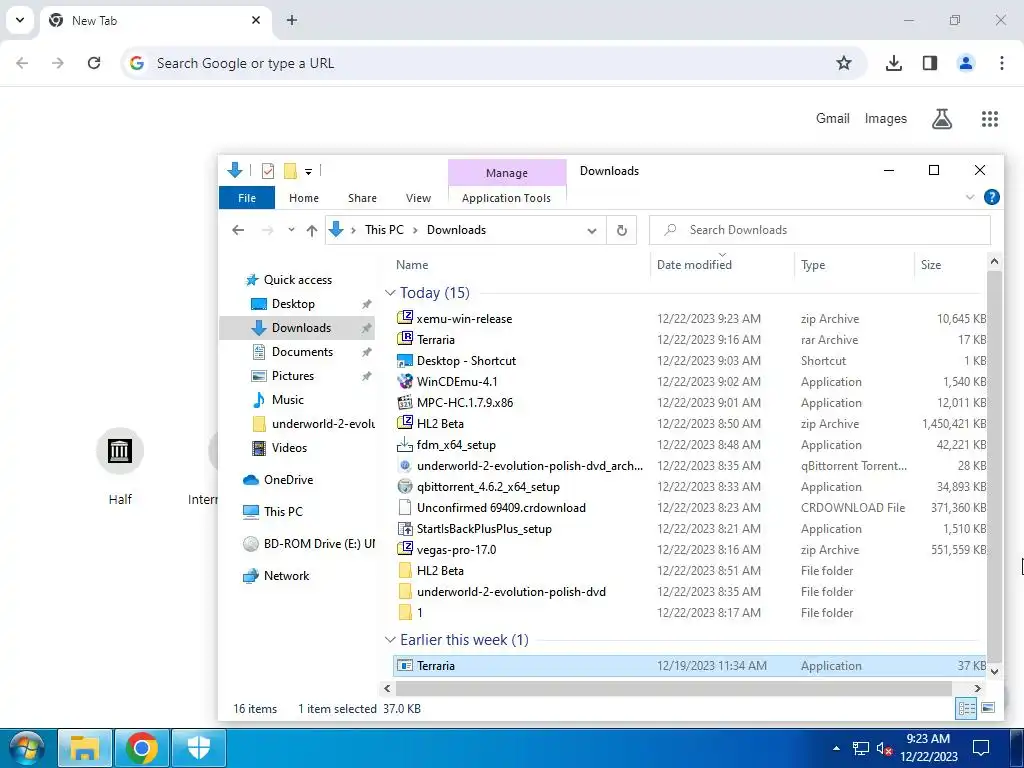
Task: Select Documents in navigation pane
Action: (x=302, y=351)
